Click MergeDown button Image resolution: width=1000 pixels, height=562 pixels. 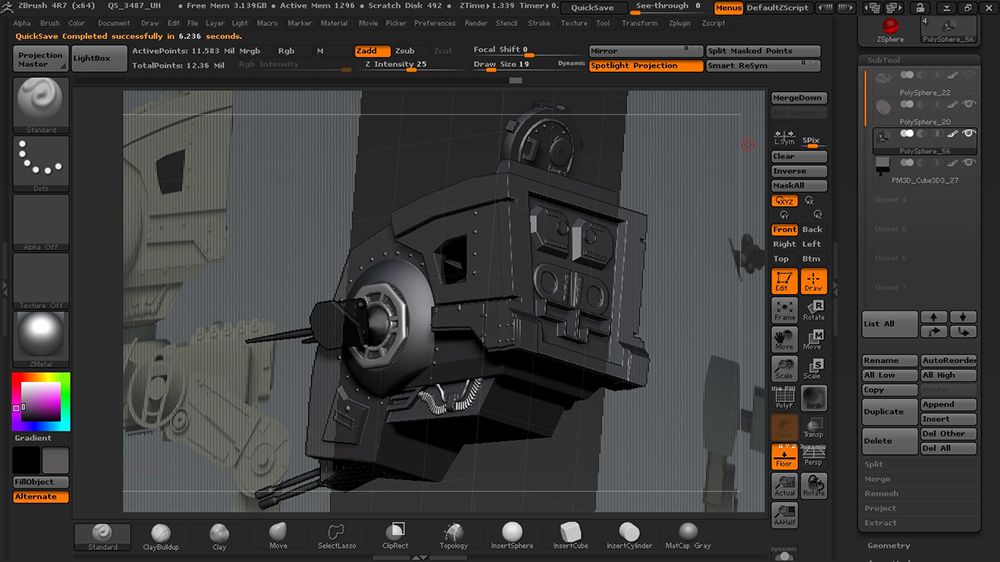click(x=798, y=98)
